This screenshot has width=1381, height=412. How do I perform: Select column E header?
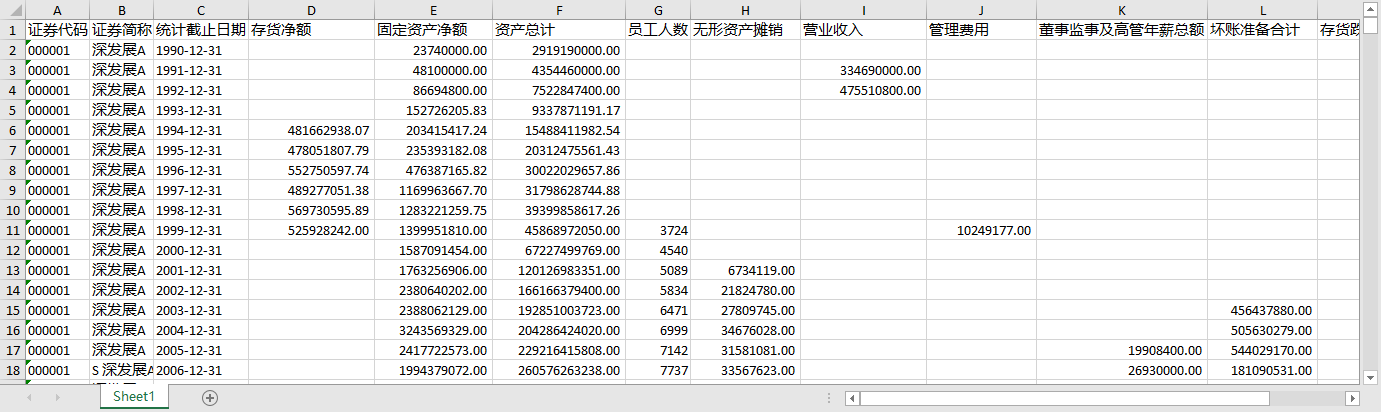click(x=434, y=10)
